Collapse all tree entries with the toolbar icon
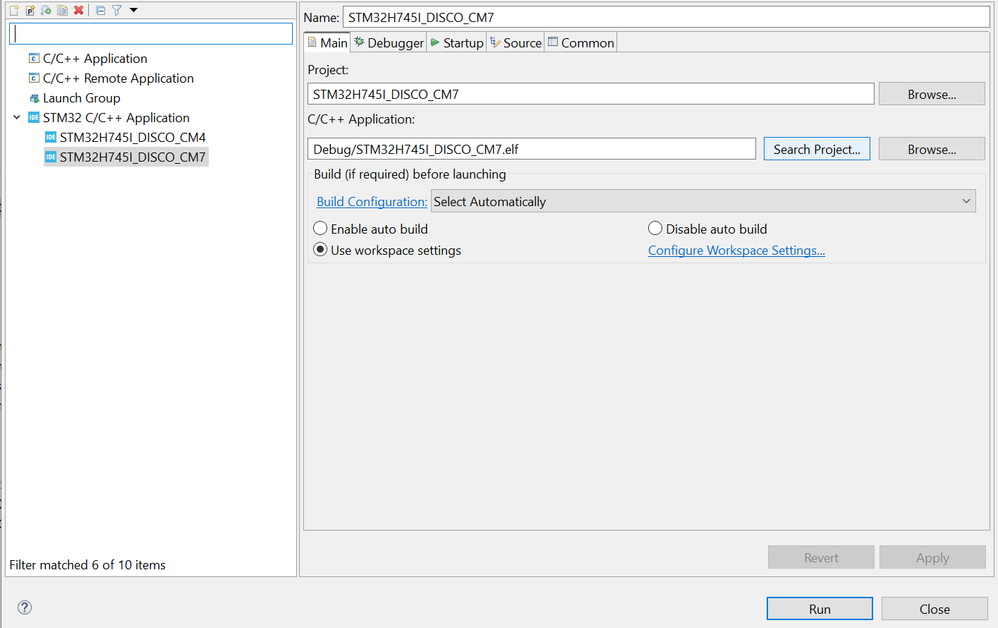 click(101, 10)
